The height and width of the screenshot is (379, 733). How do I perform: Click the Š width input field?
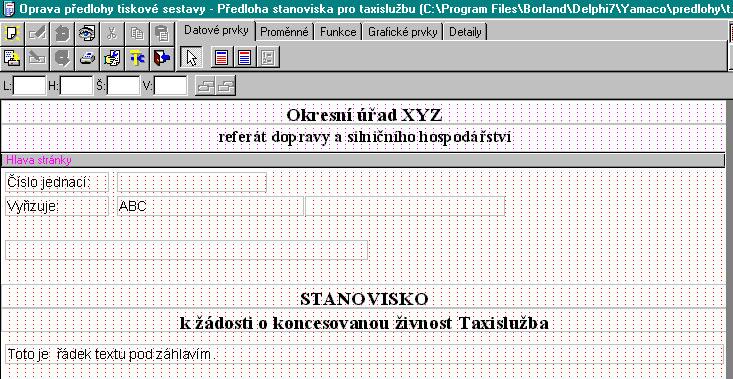[124, 86]
